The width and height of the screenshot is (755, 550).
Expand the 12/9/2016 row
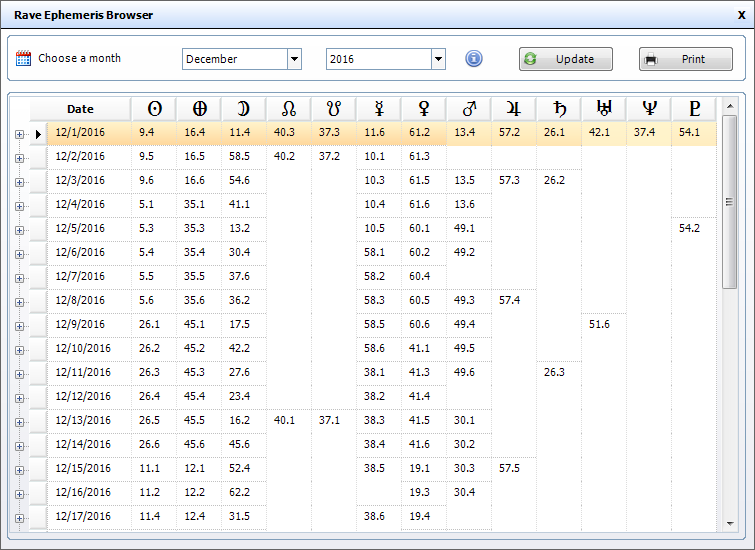click(19, 327)
